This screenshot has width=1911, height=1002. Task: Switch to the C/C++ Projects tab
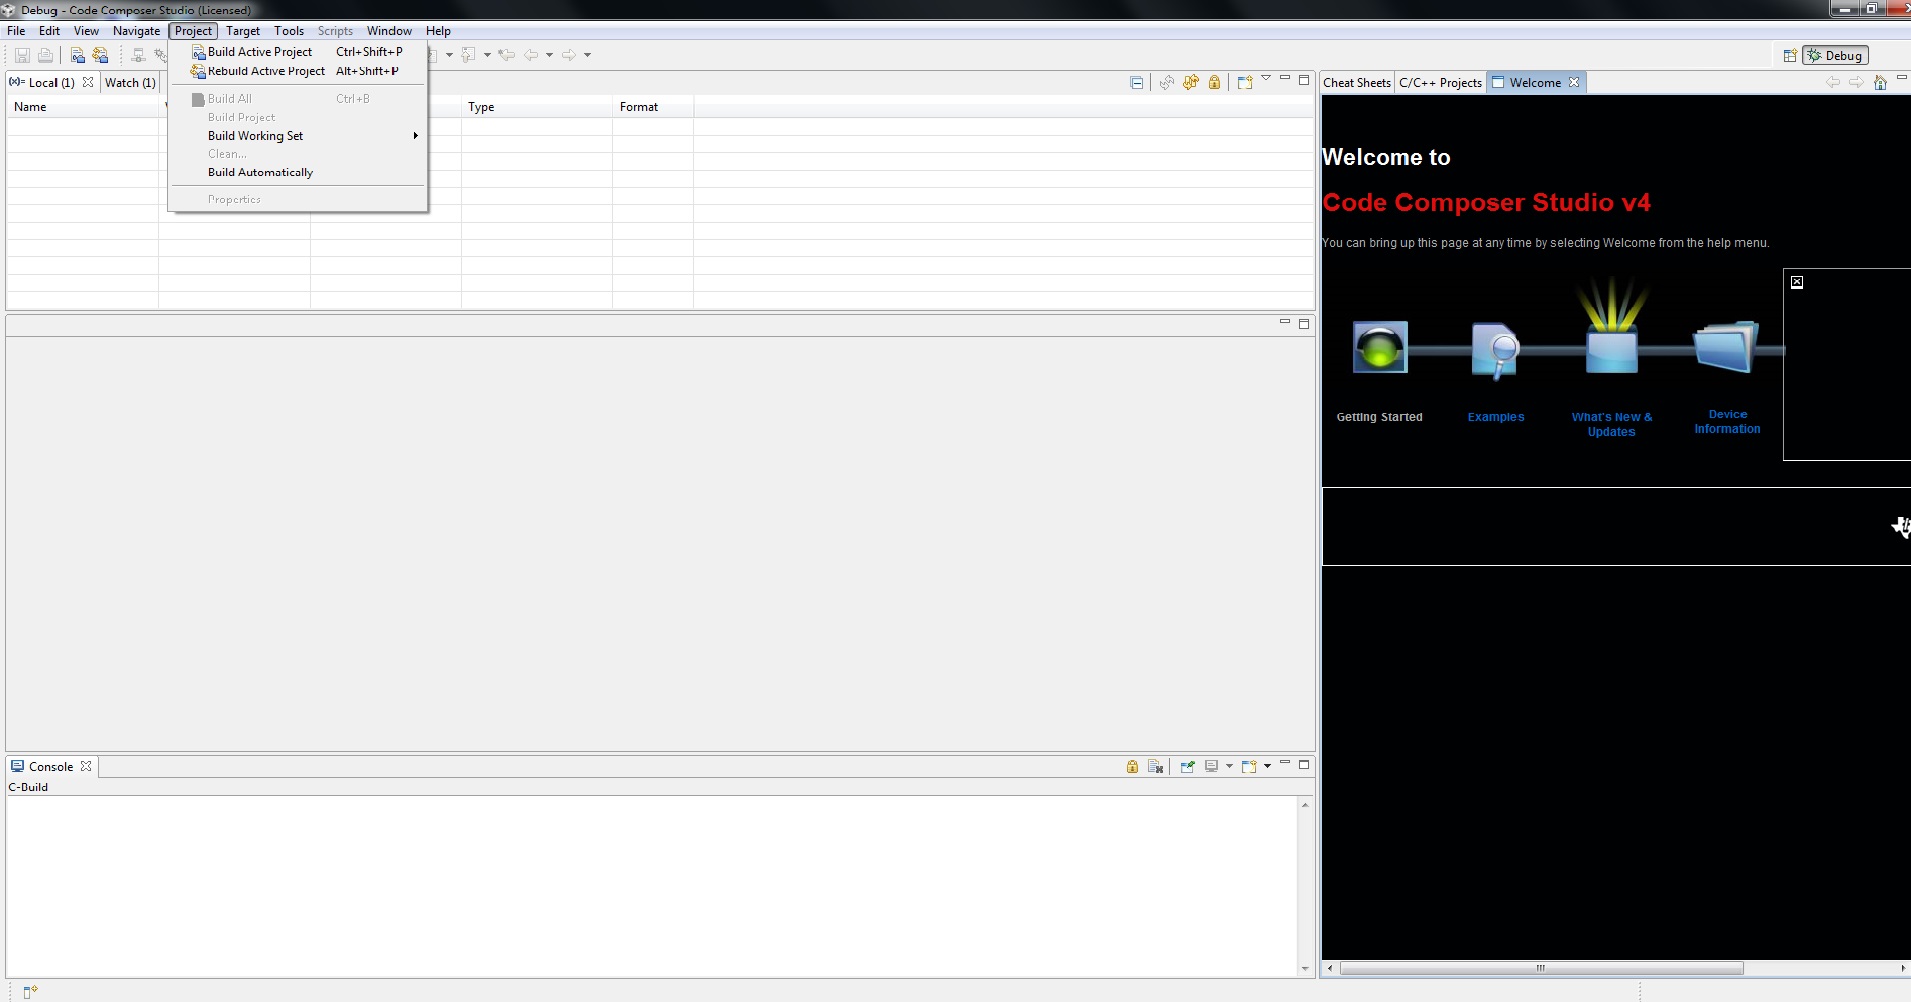(1440, 83)
